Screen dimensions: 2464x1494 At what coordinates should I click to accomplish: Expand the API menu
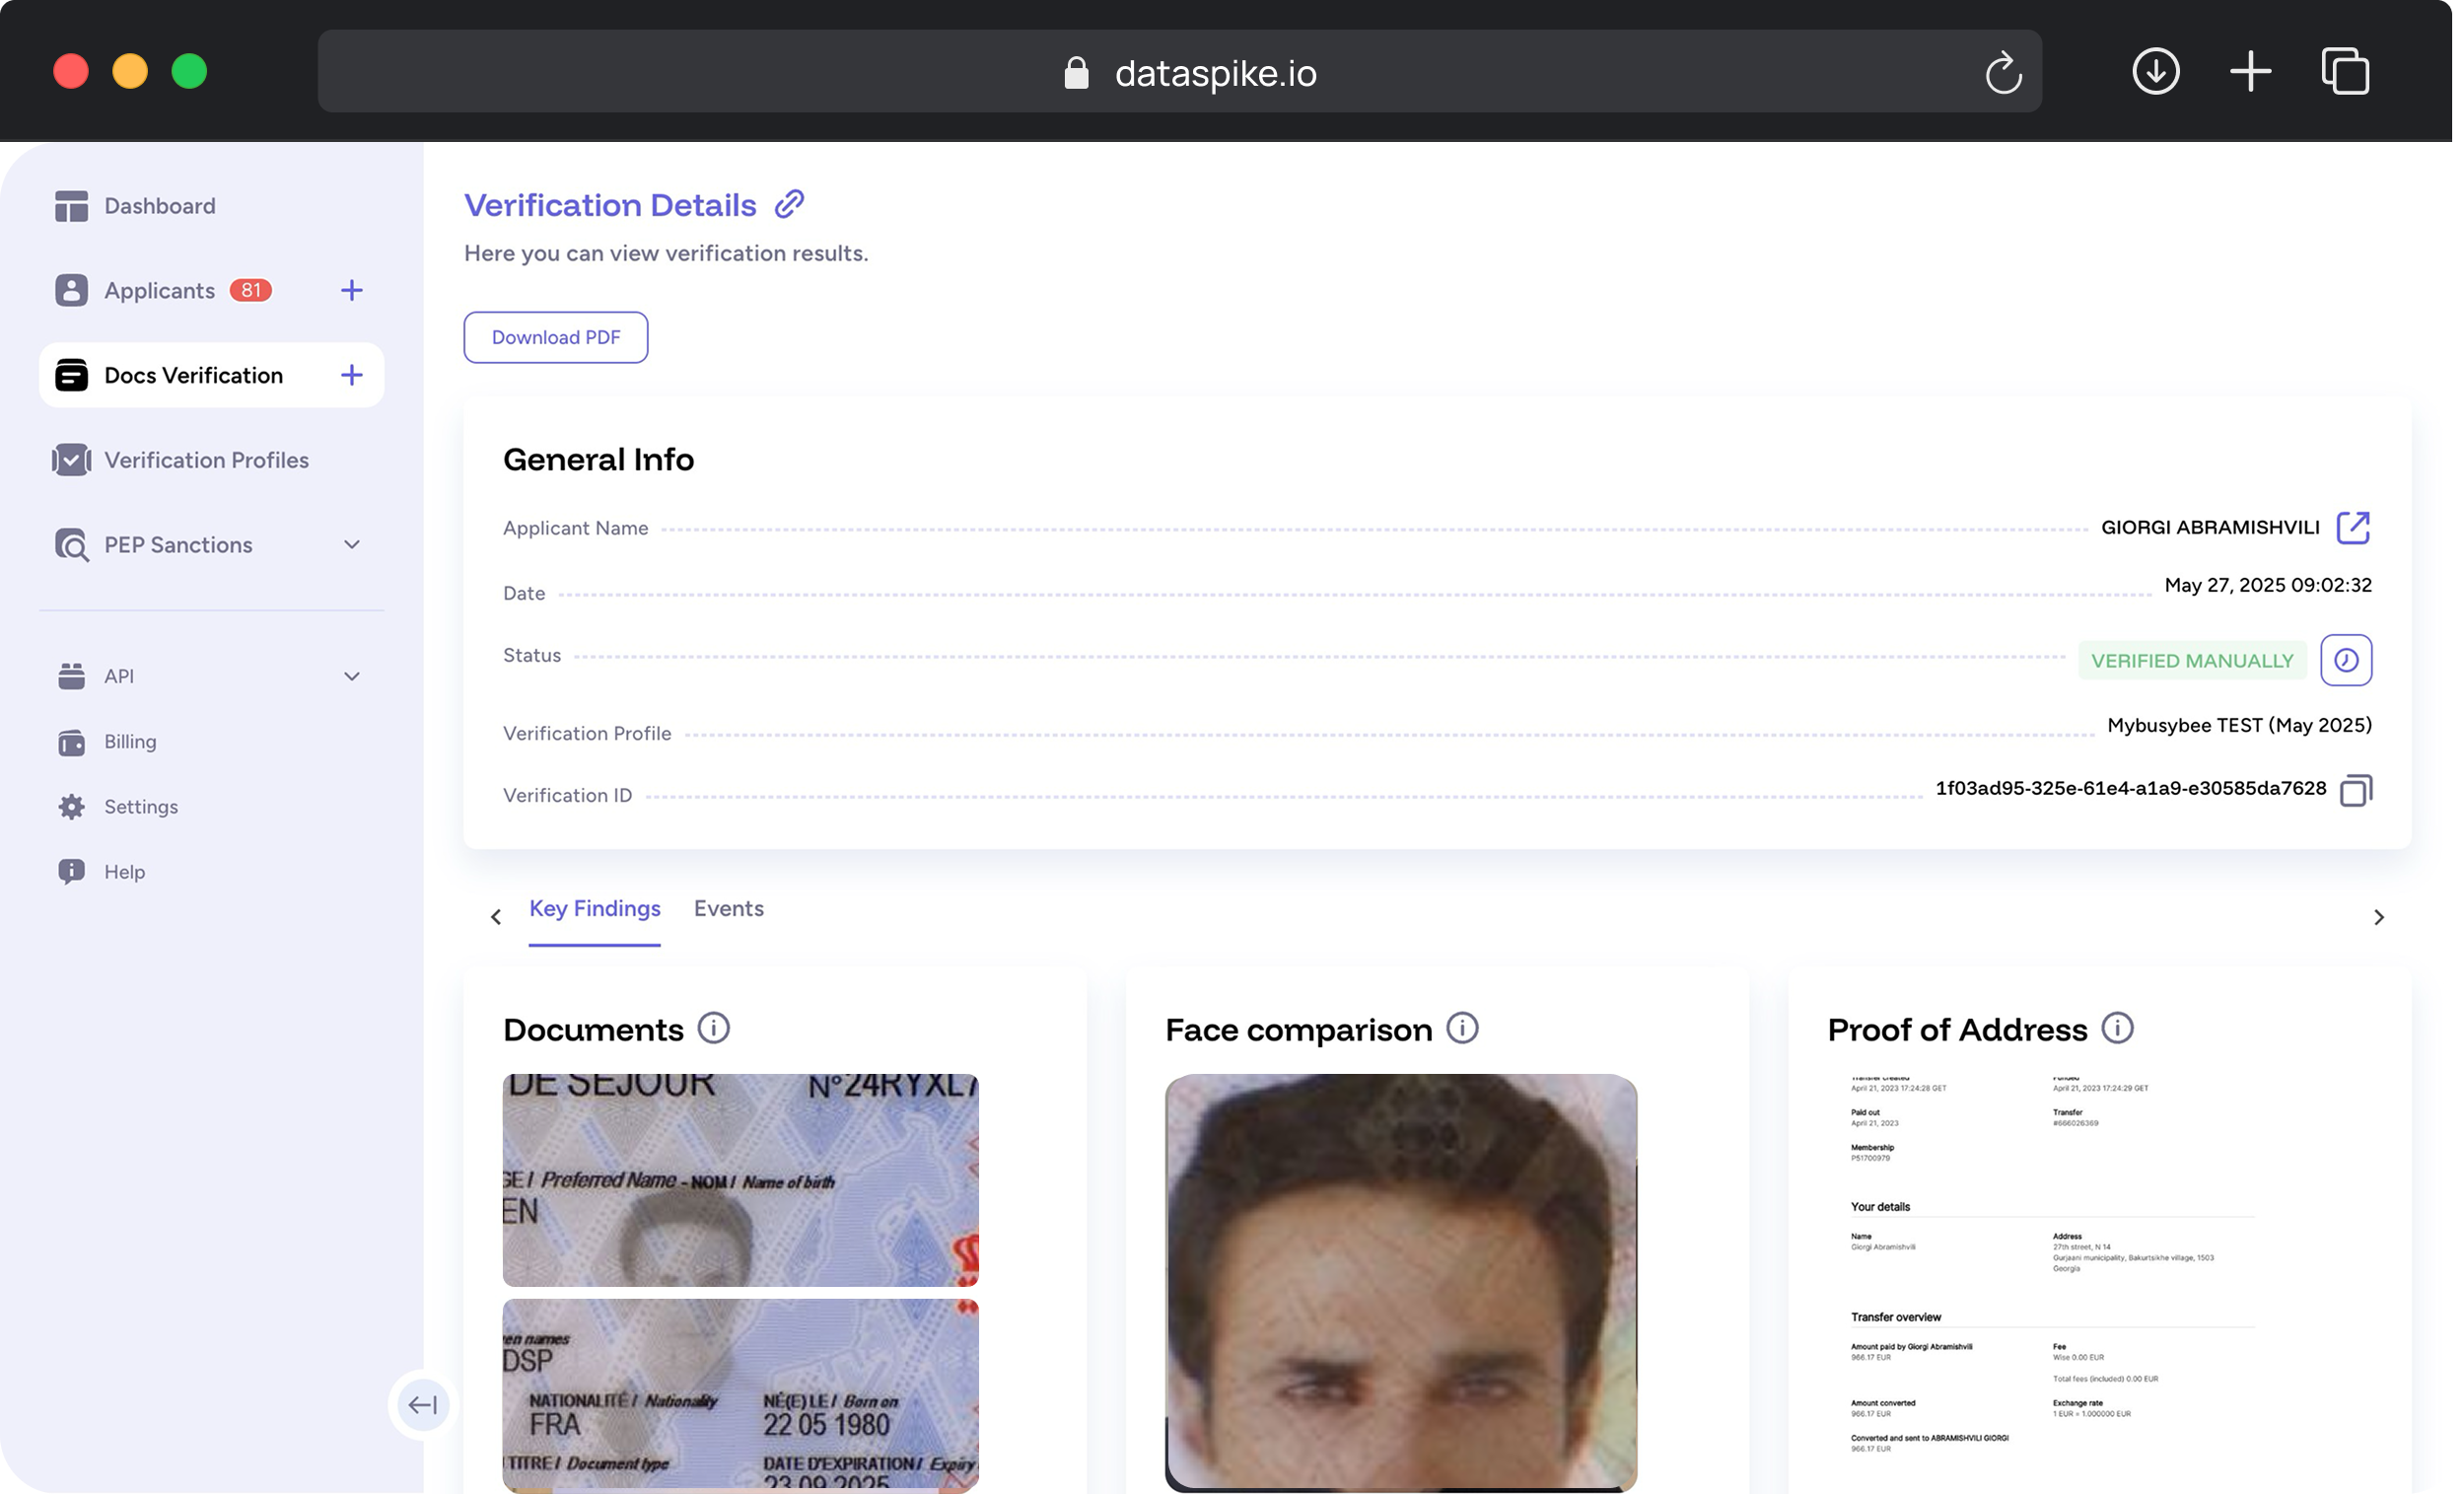(x=351, y=676)
